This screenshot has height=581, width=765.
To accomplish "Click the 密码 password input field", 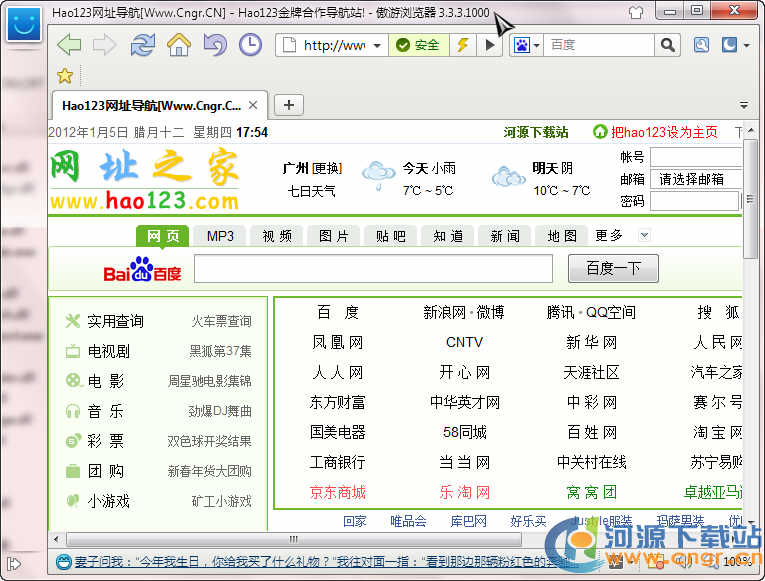I will (x=694, y=201).
